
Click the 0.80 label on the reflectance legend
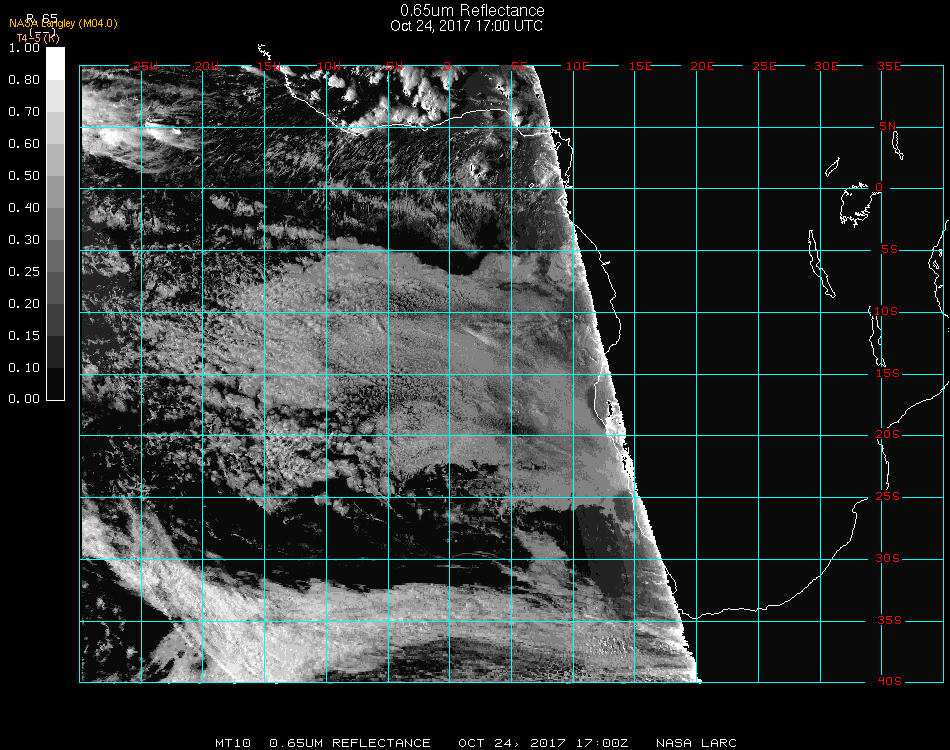click(x=22, y=80)
